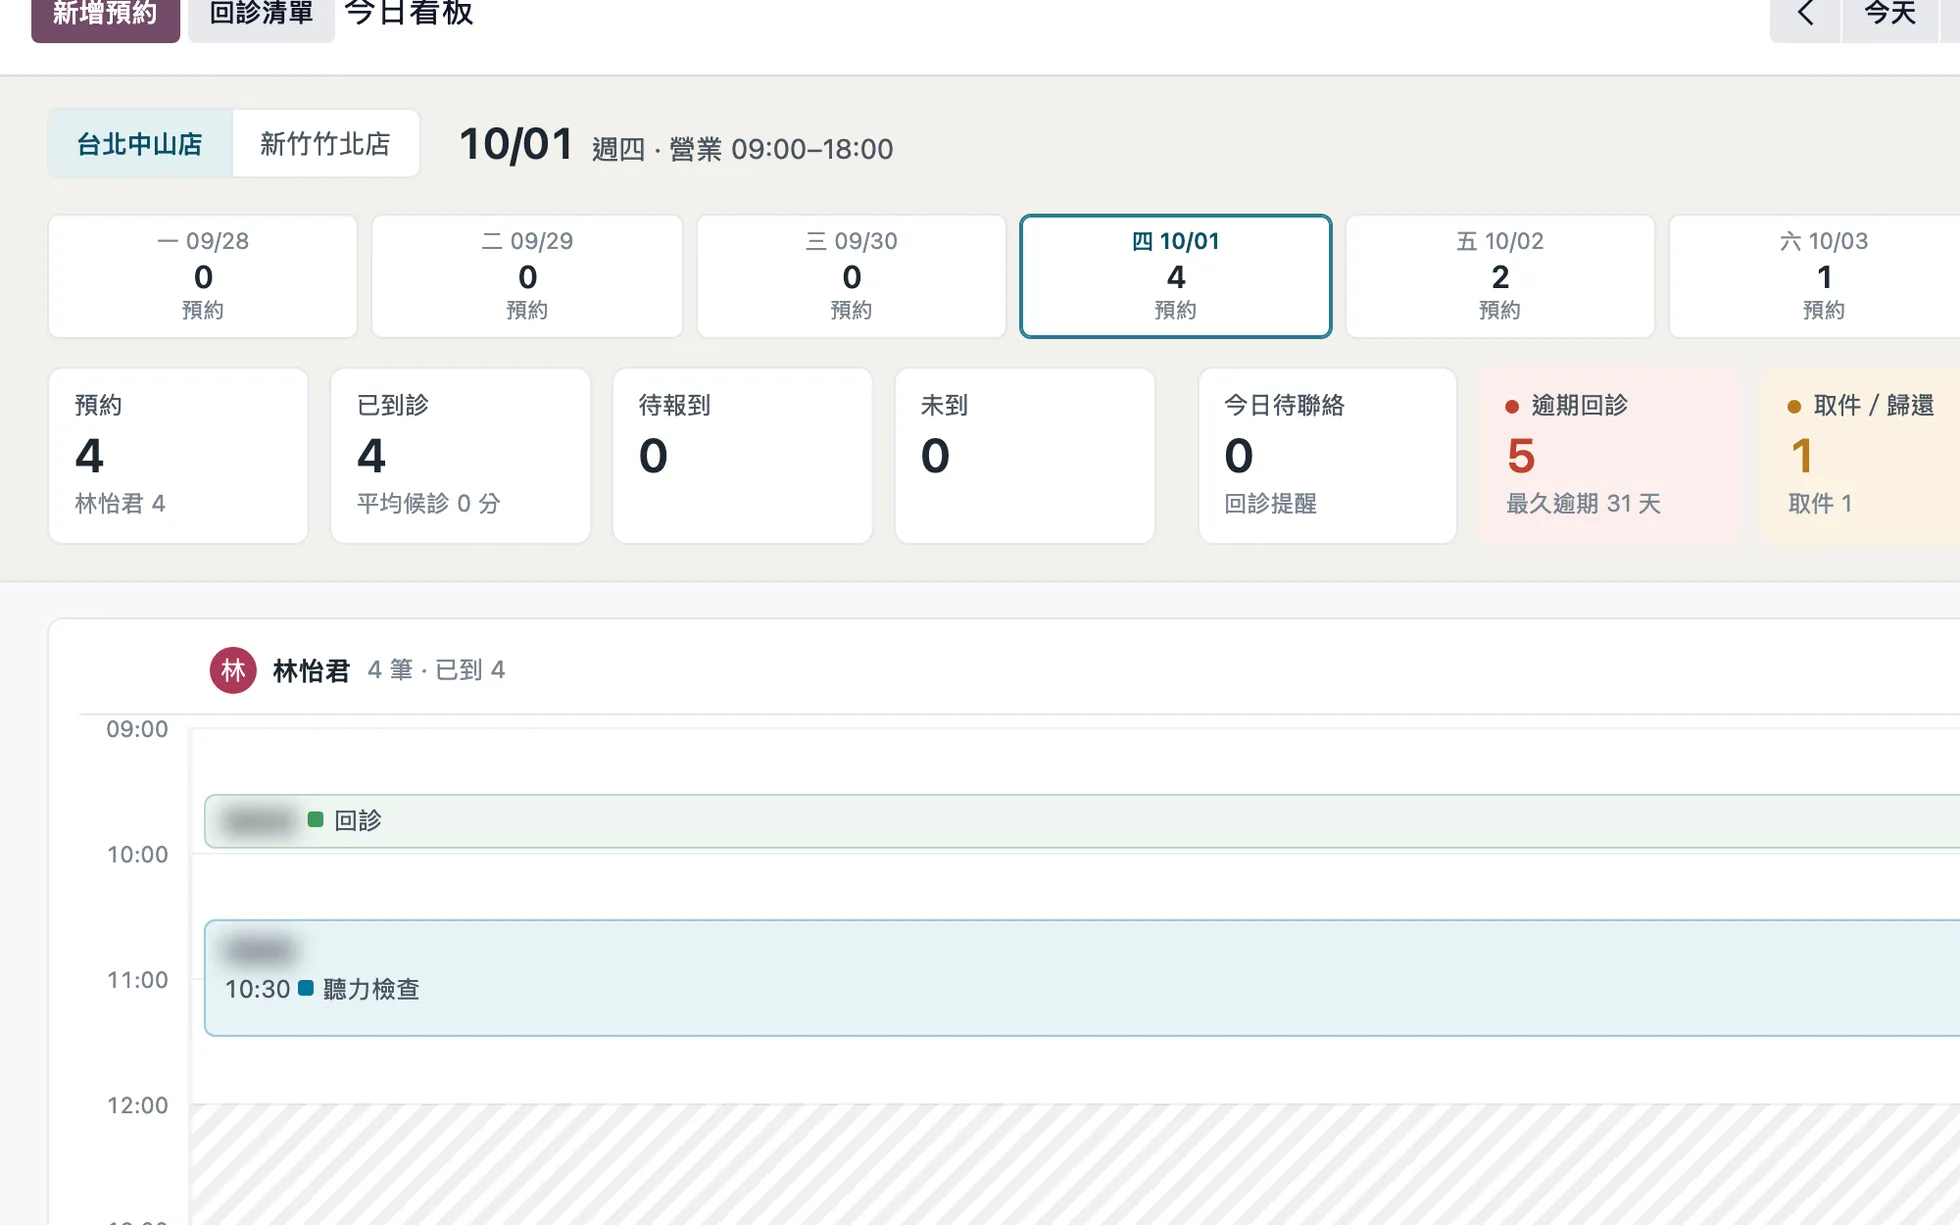Image resolution: width=1960 pixels, height=1225 pixels.
Task: Open the 已到診 summary card
Action: 460,456
